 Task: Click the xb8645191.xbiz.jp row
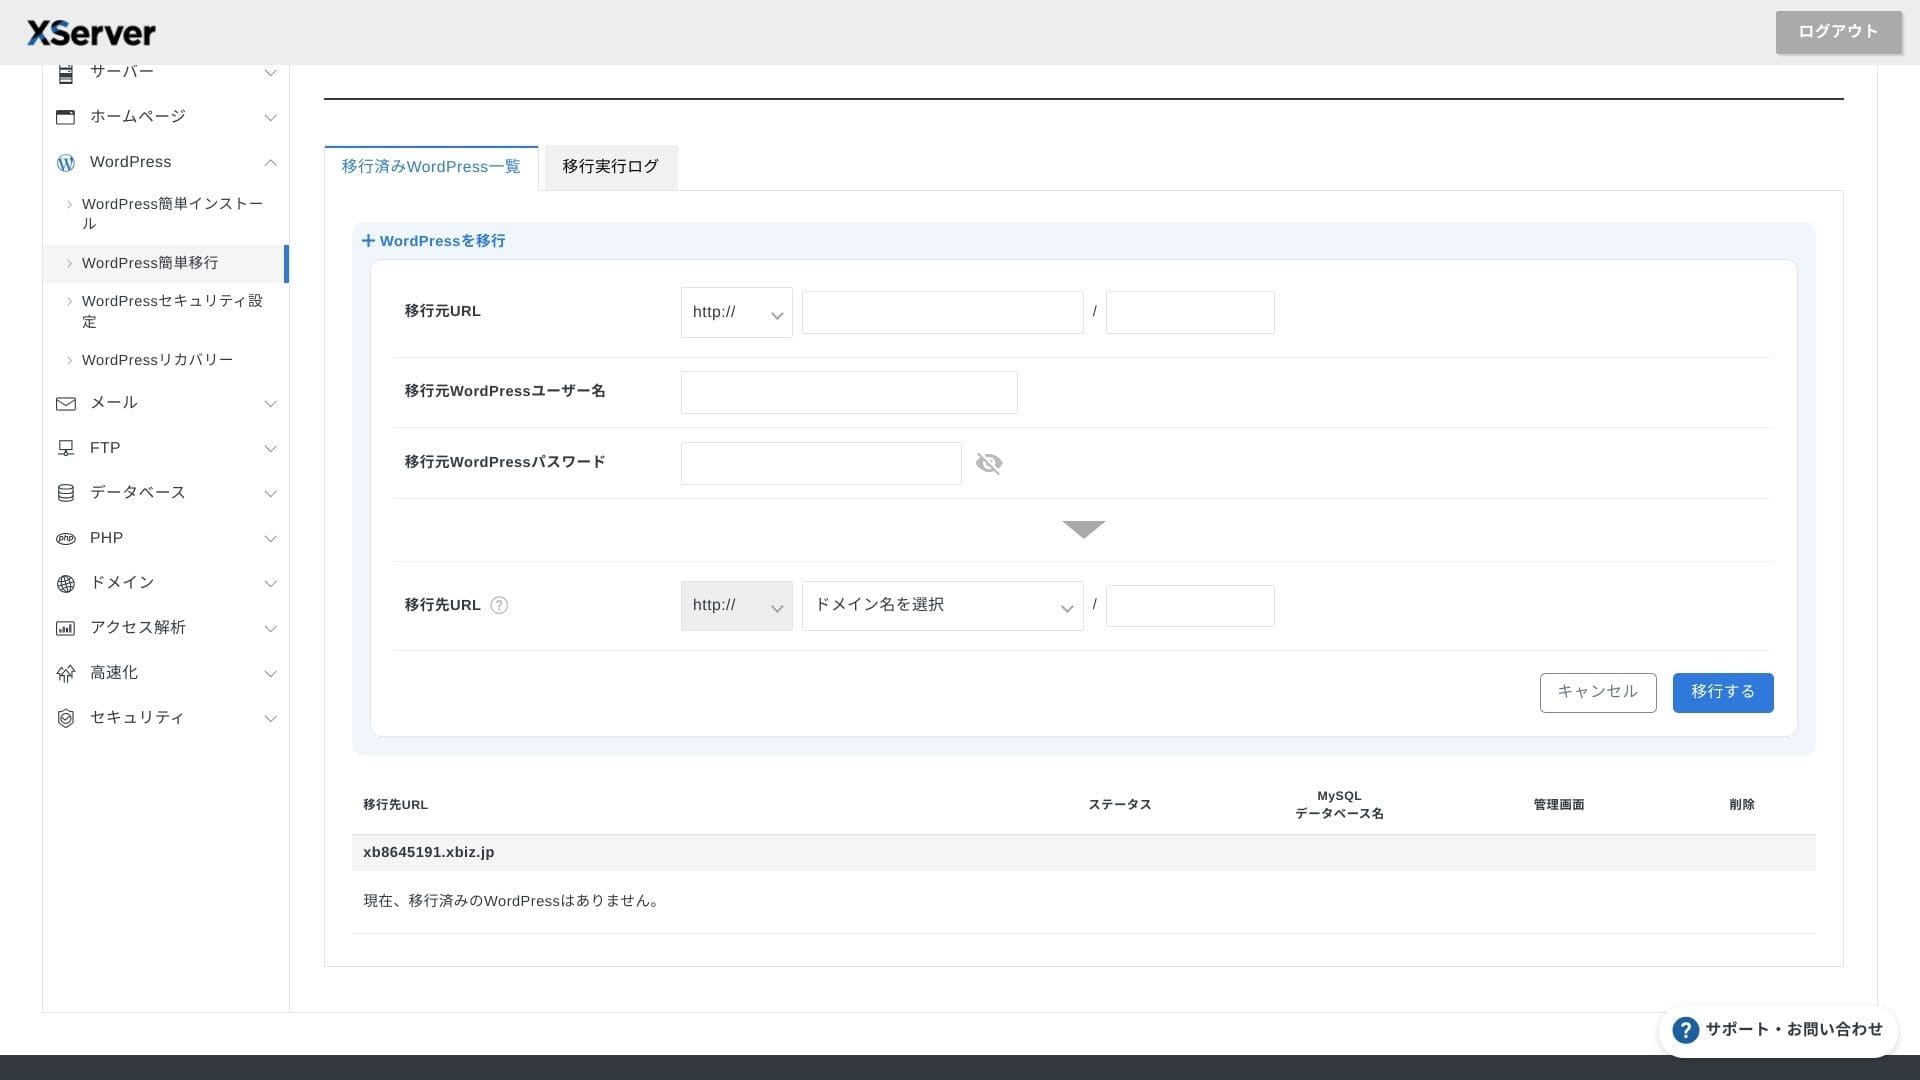pyautogui.click(x=1083, y=853)
